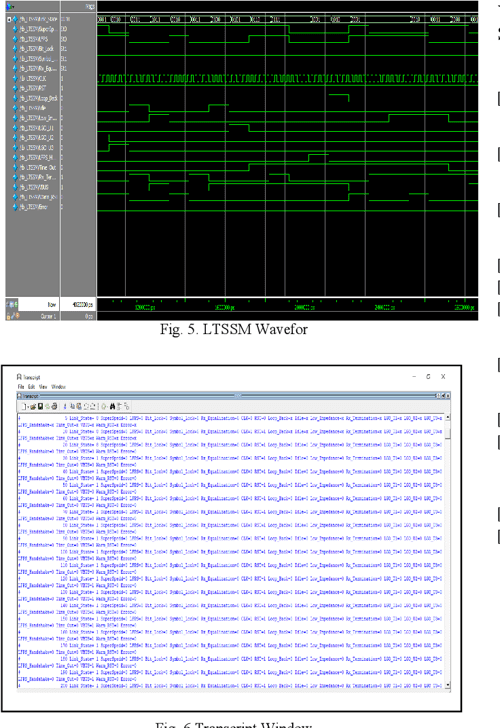Click the Open folder toolbar icon in Transcript

tap(33, 406)
